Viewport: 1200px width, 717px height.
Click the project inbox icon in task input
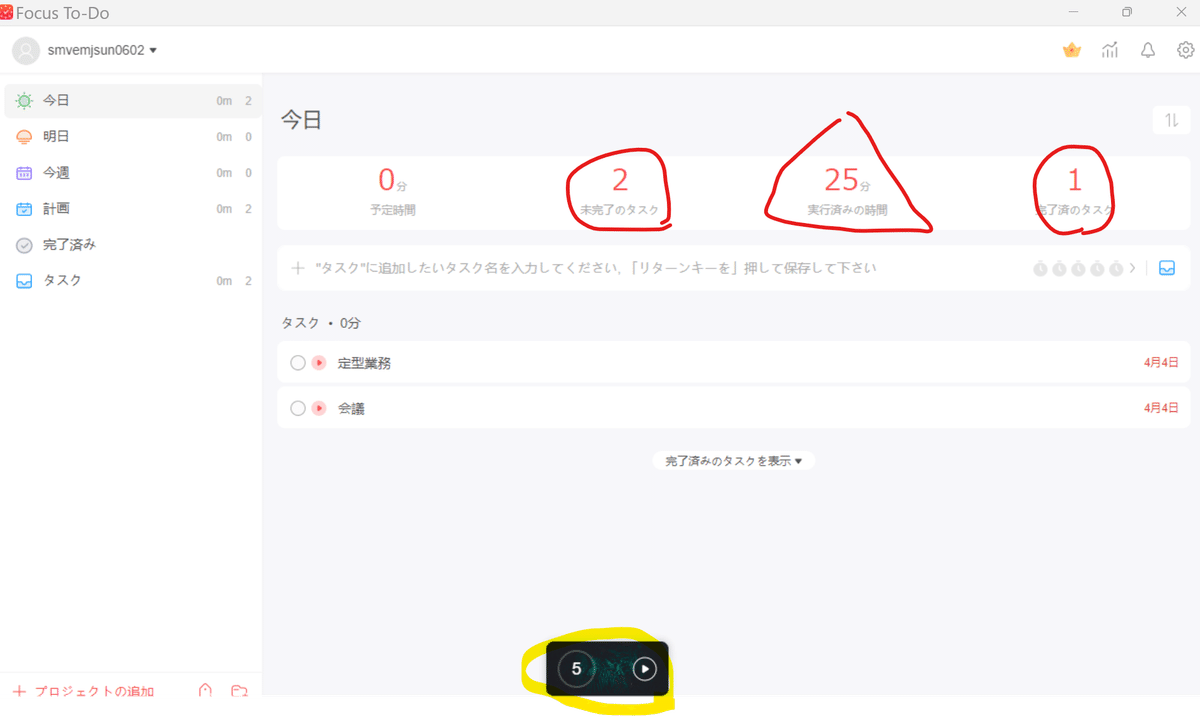tap(1167, 268)
